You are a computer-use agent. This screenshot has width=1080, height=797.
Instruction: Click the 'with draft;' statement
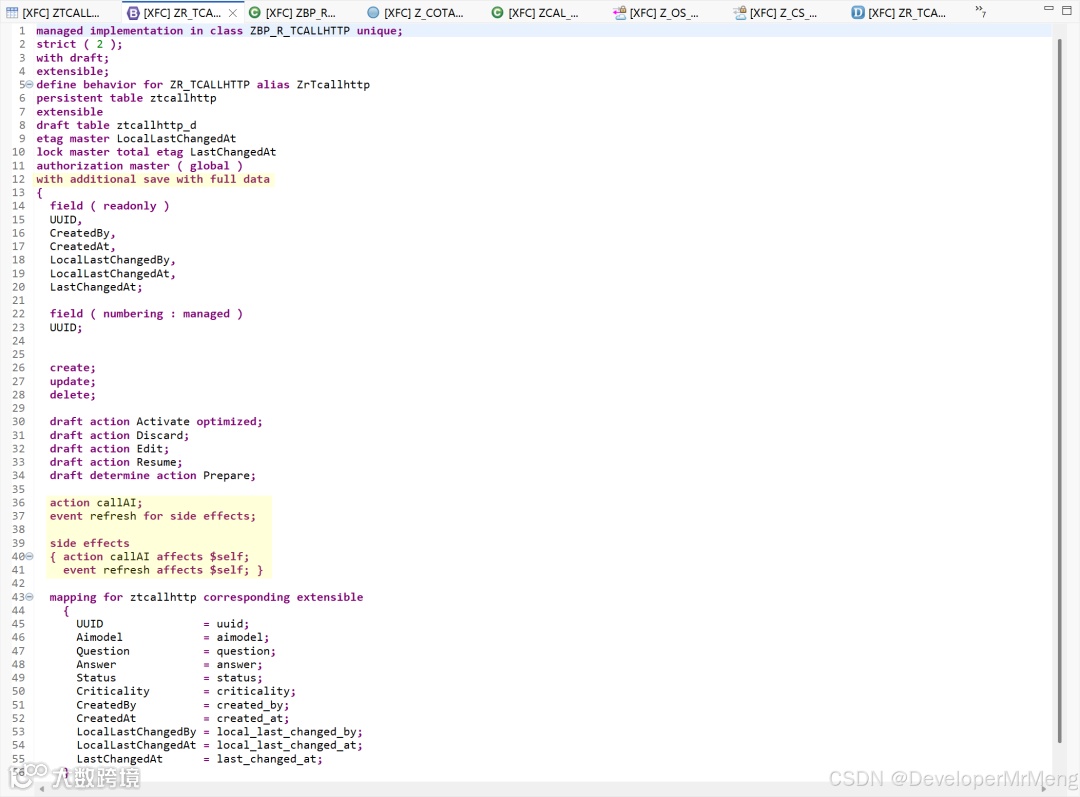pyautogui.click(x=72, y=58)
